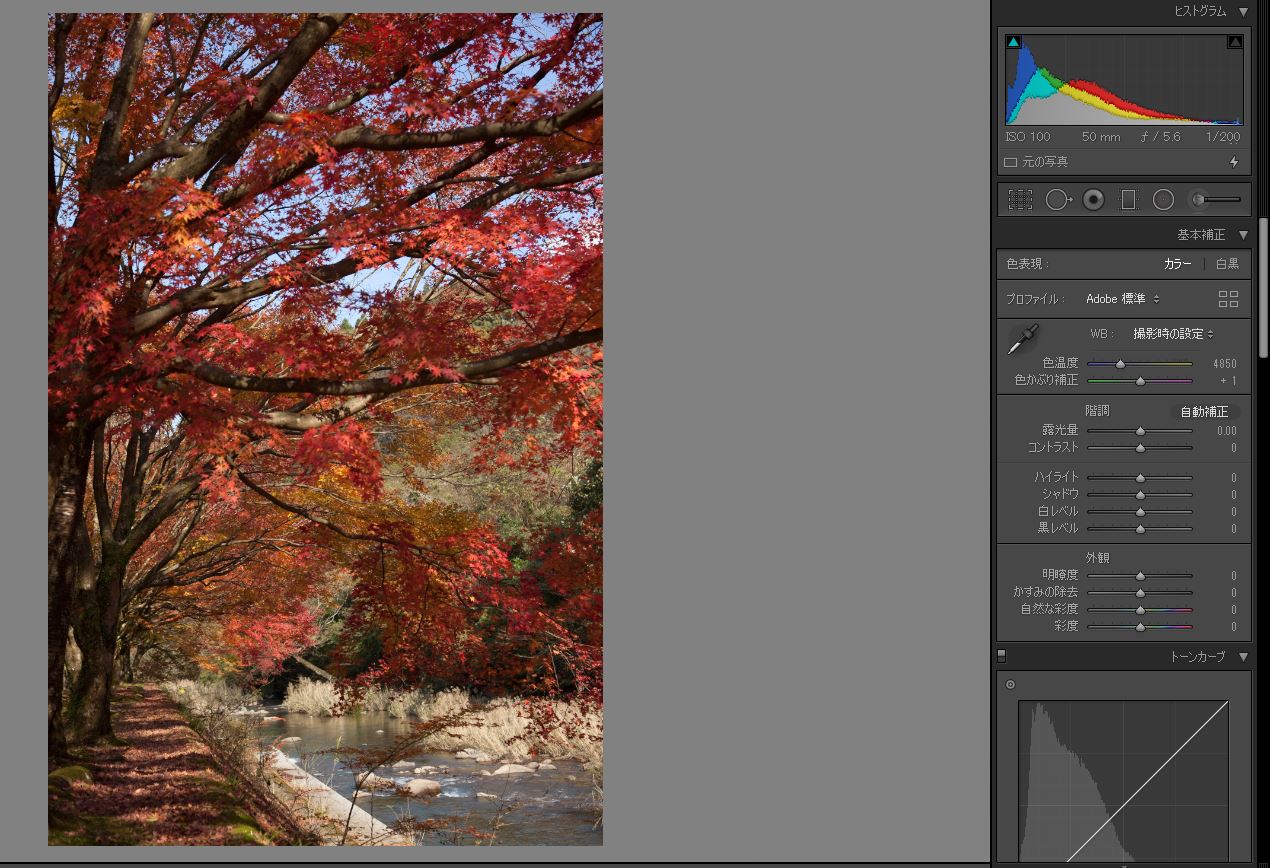Click the 色温度 slider handle
The image size is (1270, 868).
pos(1120,364)
